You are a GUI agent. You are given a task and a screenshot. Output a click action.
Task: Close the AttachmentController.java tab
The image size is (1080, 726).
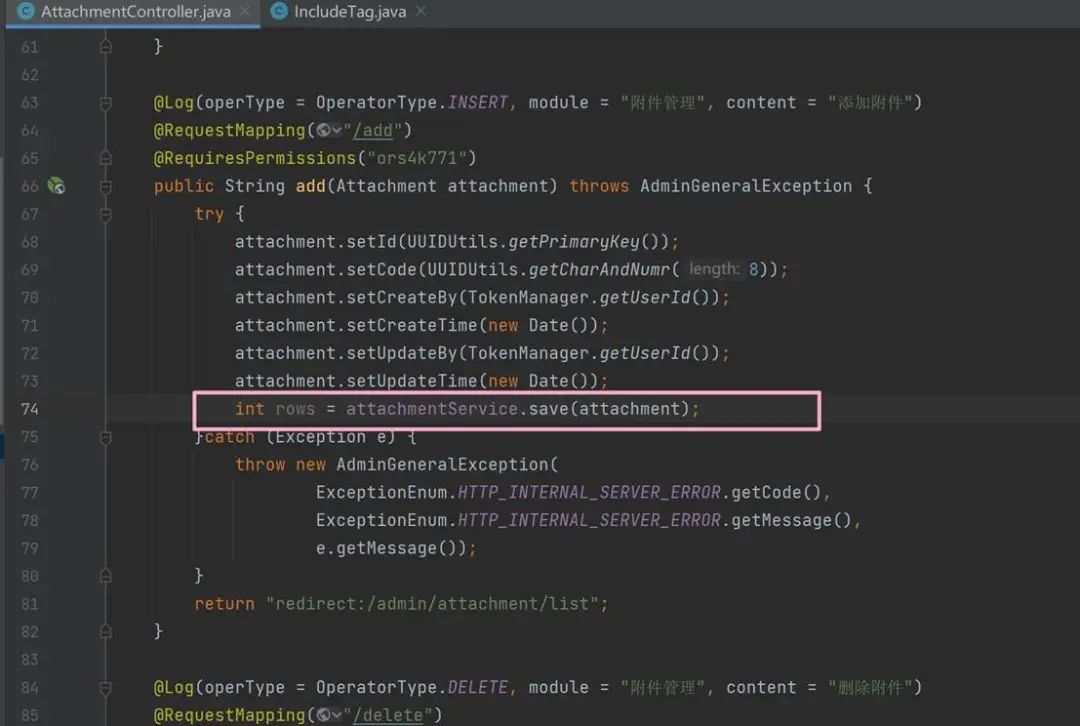[245, 13]
